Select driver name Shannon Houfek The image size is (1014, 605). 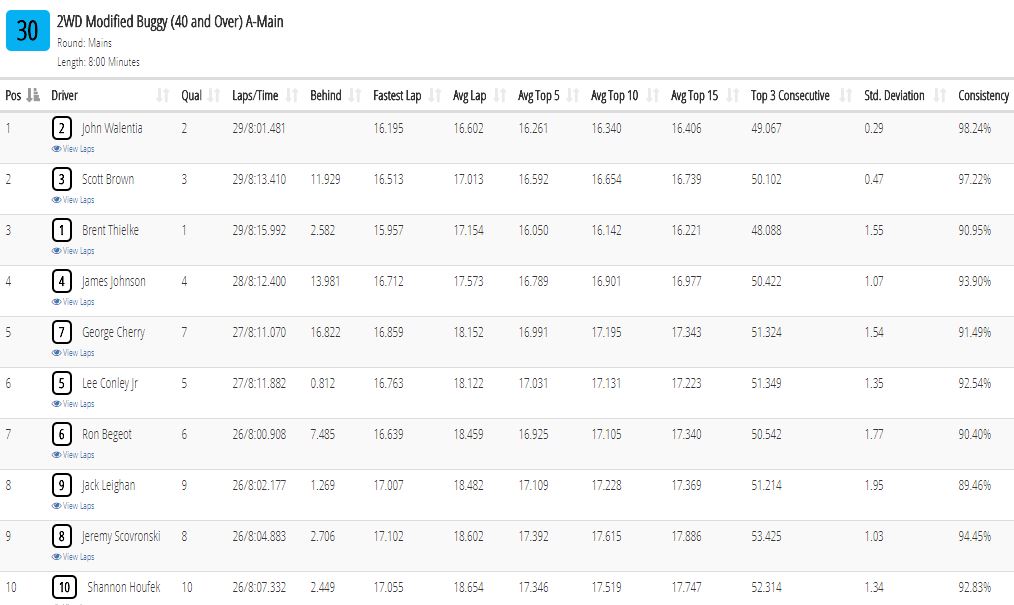[124, 588]
